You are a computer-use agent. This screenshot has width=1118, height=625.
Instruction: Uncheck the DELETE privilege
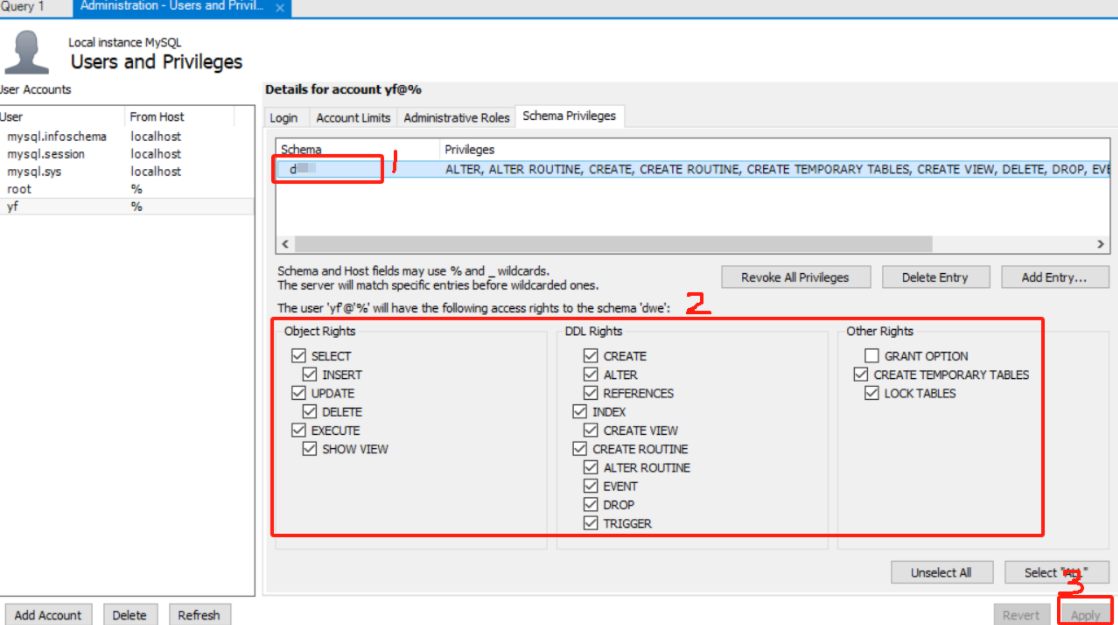pyautogui.click(x=309, y=411)
